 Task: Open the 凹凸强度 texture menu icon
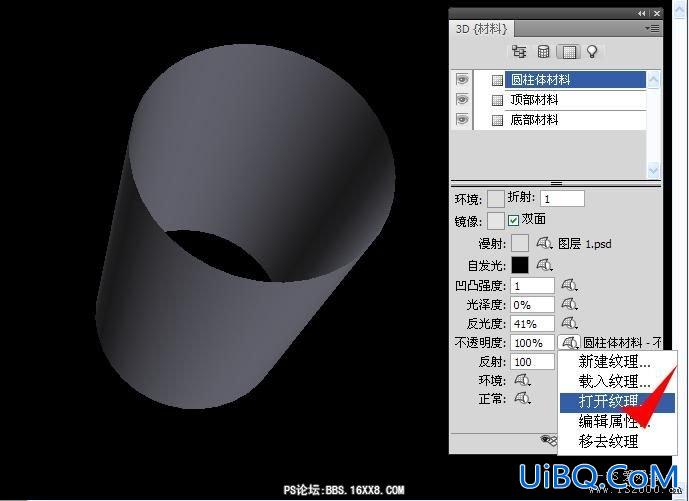point(569,285)
